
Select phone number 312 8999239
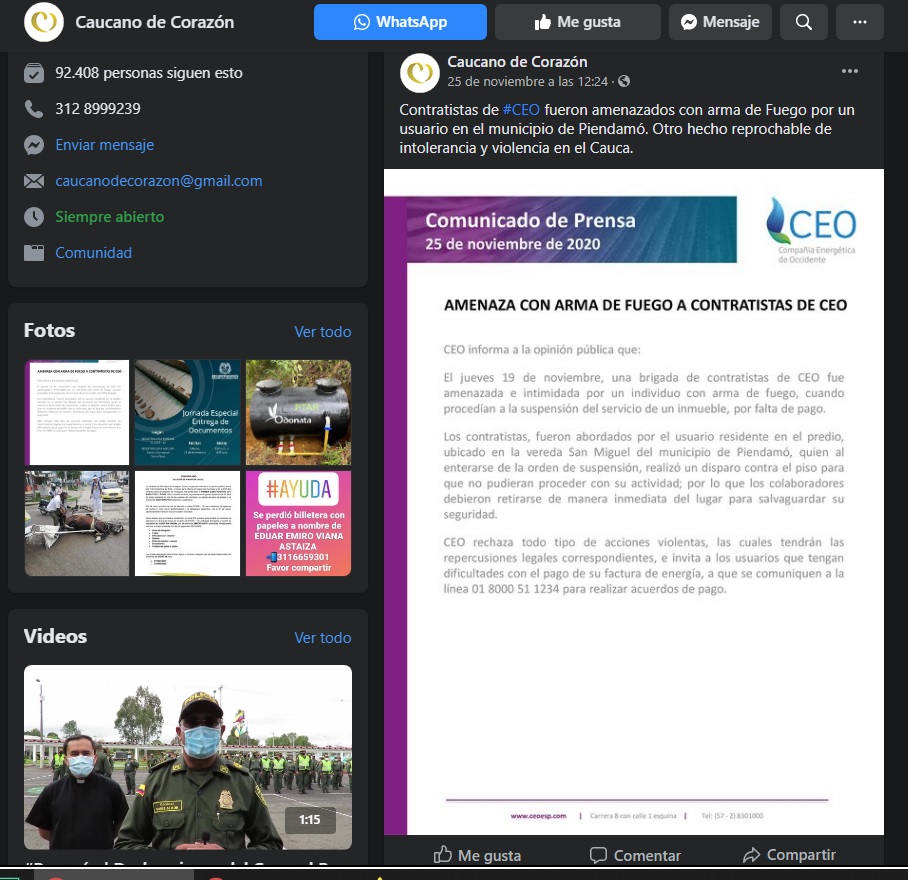pos(98,109)
